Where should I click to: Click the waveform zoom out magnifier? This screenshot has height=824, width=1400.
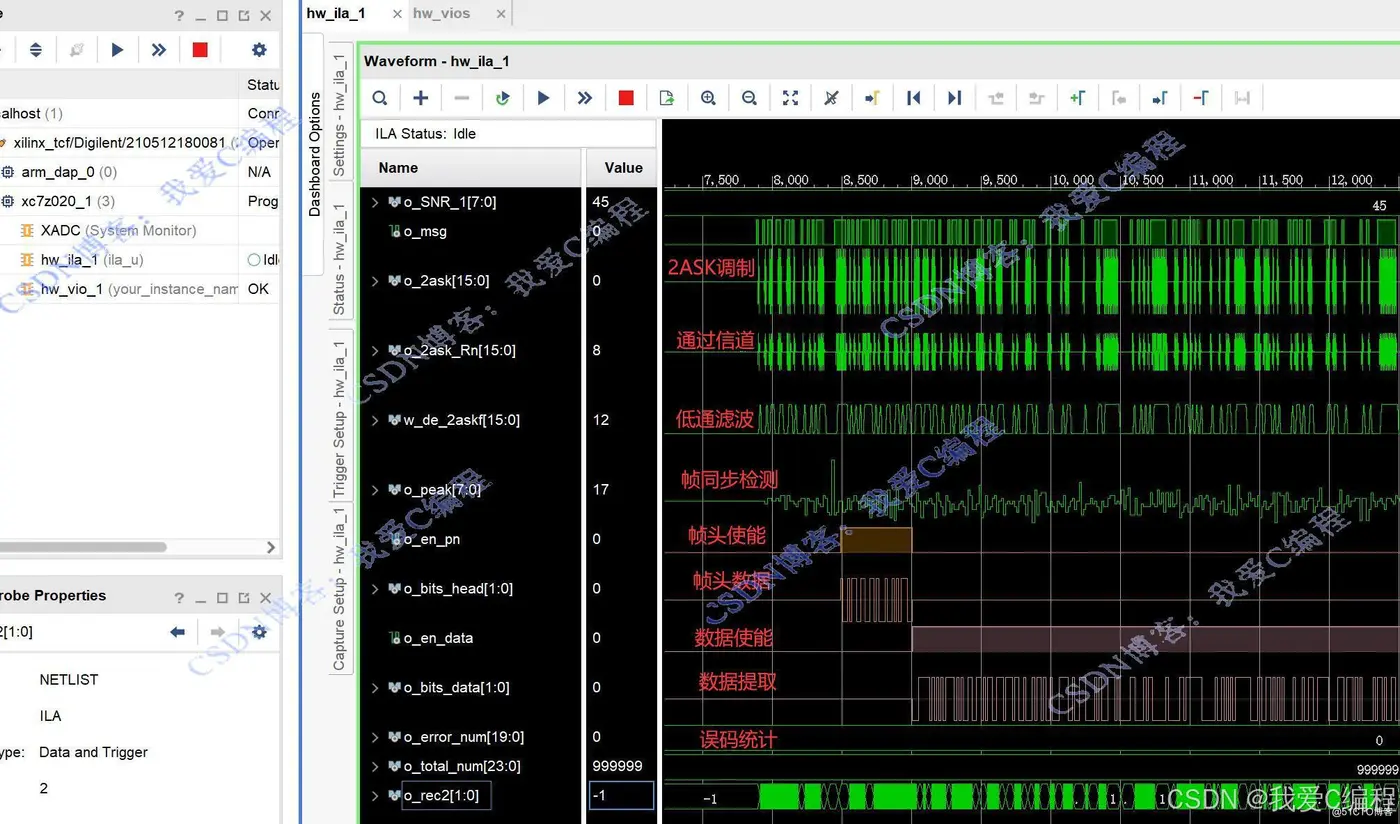point(749,98)
